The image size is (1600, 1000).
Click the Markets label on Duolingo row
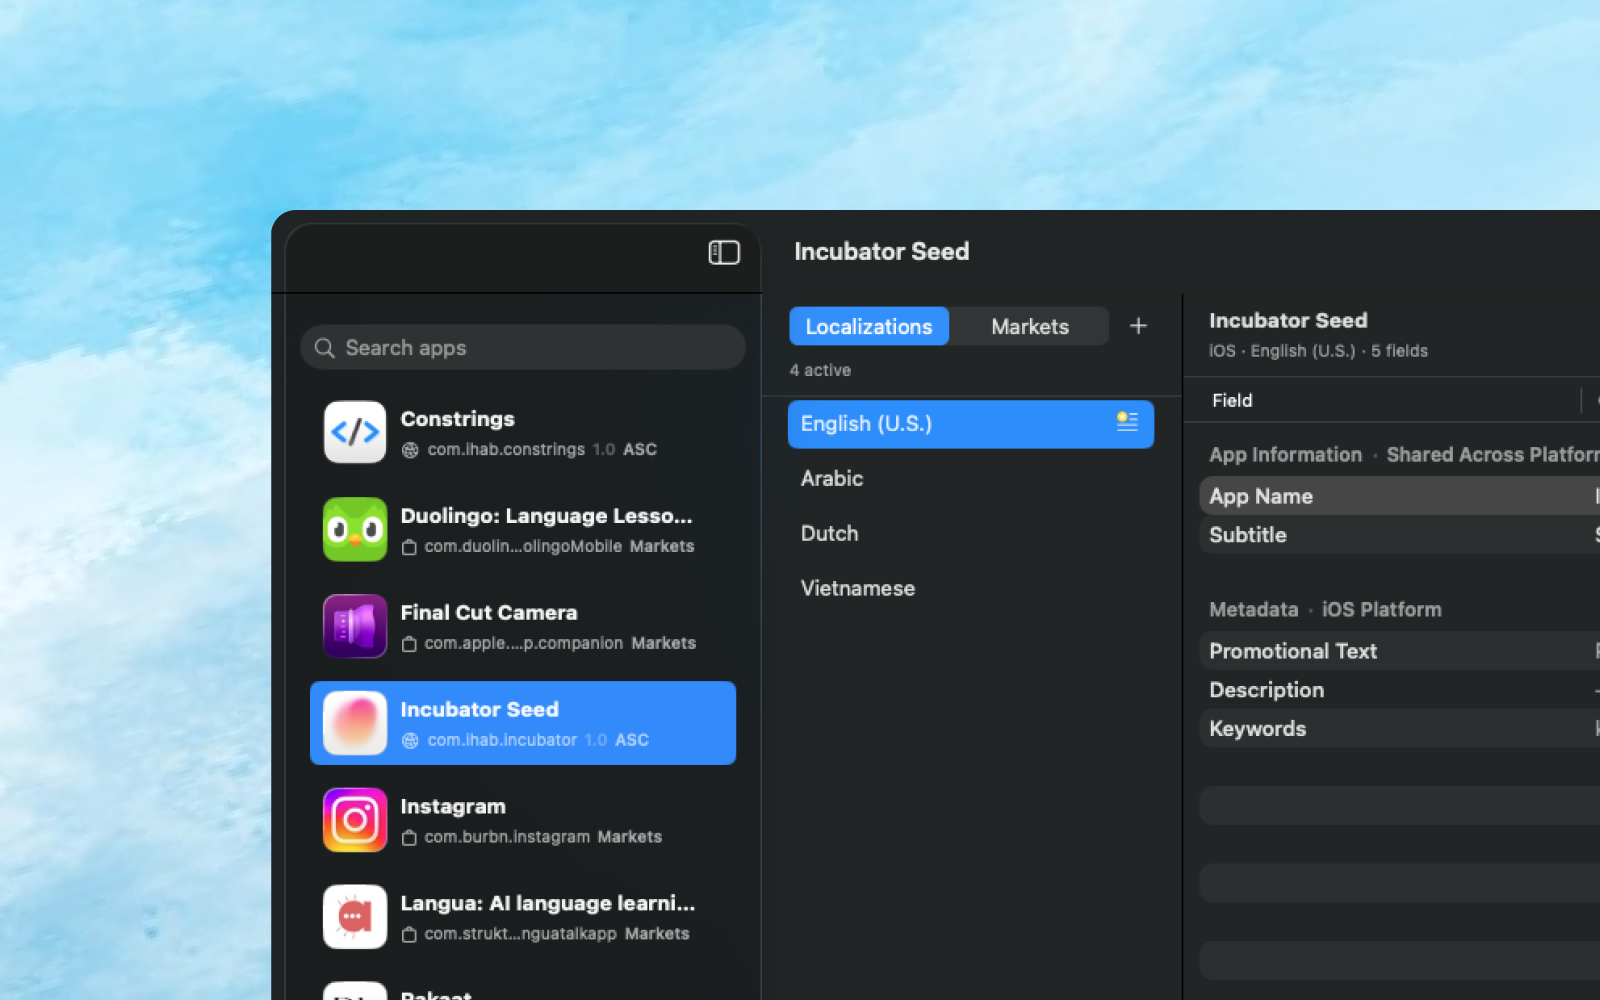coord(662,547)
